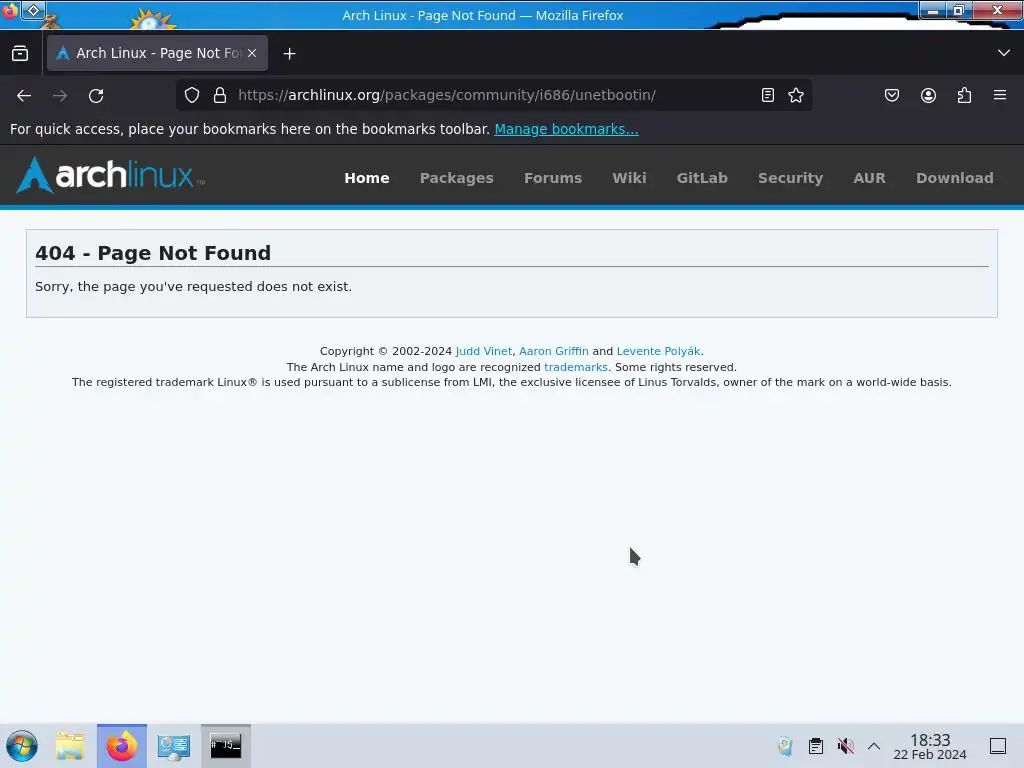Reload the current page
Viewport: 1024px width, 768px height.
[96, 96]
